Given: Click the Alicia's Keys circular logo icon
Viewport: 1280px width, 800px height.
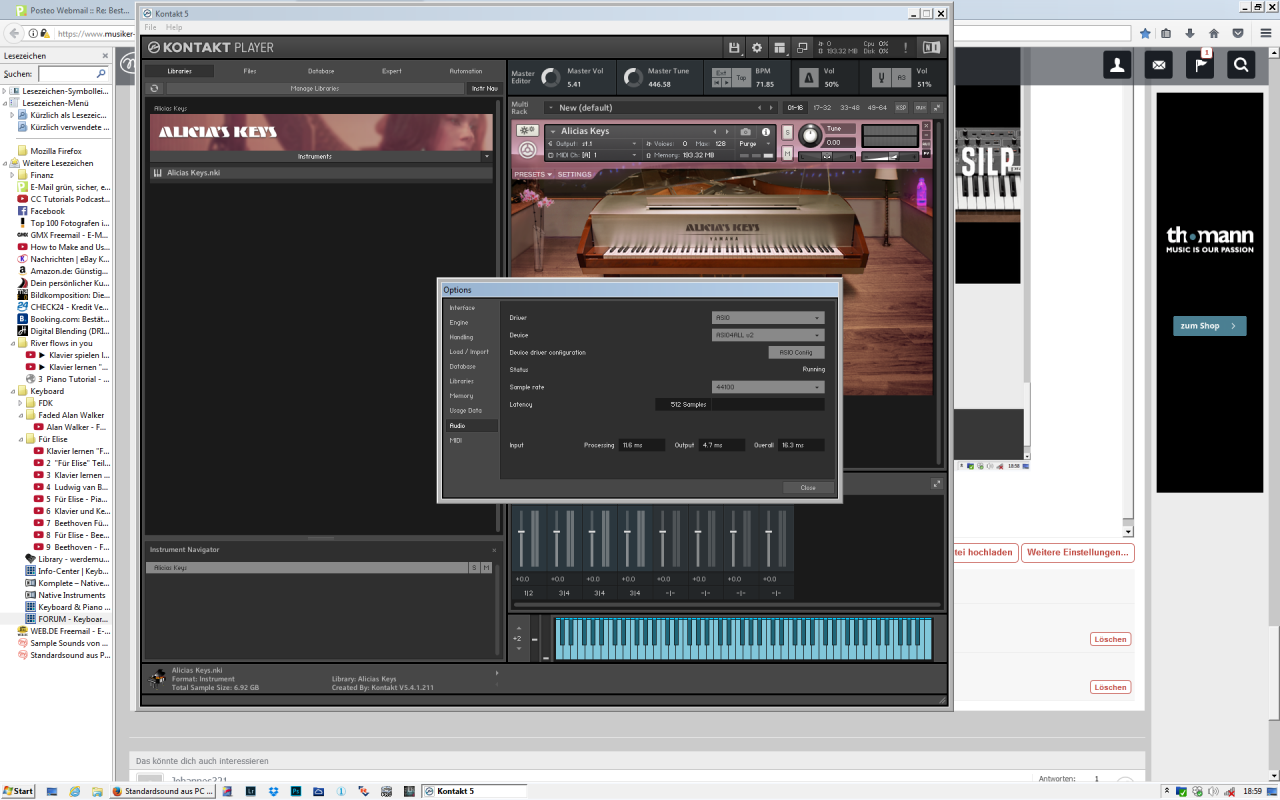Looking at the screenshot, I should tap(527, 150).
